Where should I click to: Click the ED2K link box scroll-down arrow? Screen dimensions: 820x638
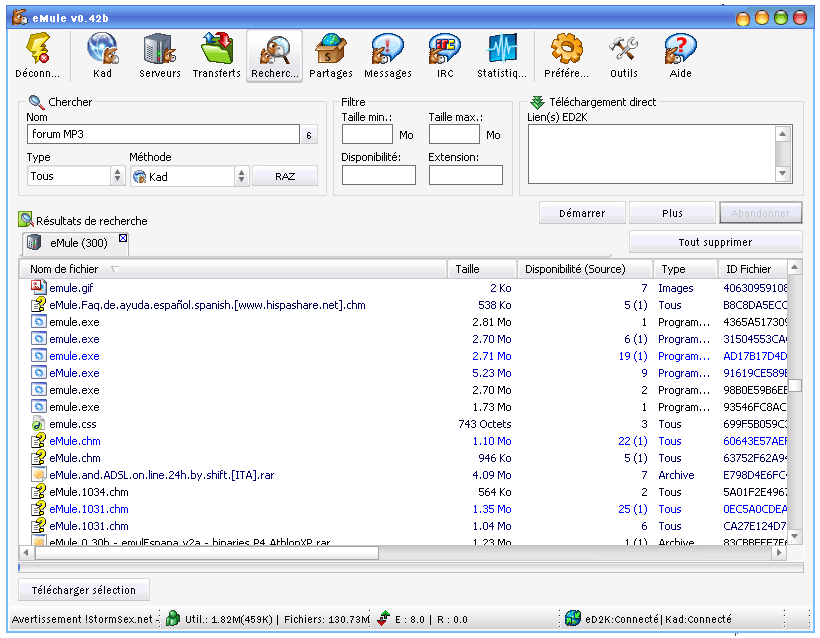(x=783, y=173)
